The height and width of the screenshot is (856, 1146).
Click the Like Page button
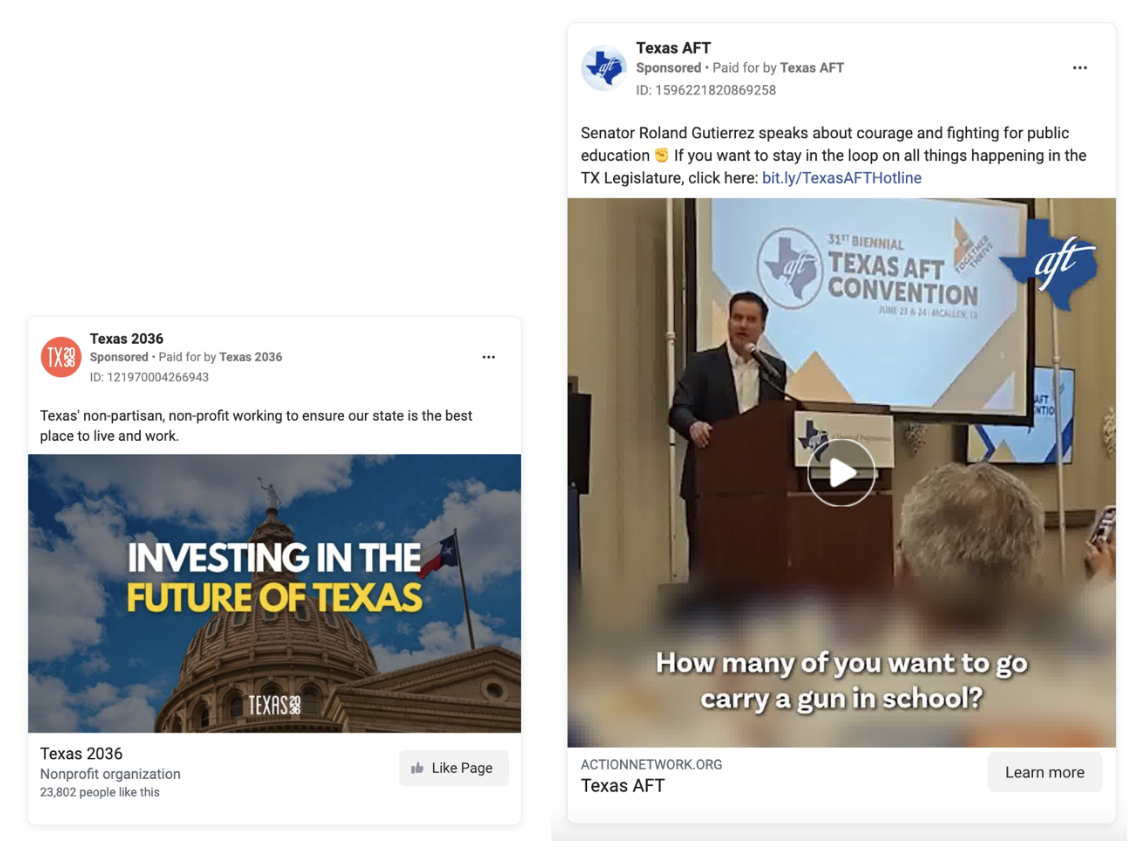454,768
